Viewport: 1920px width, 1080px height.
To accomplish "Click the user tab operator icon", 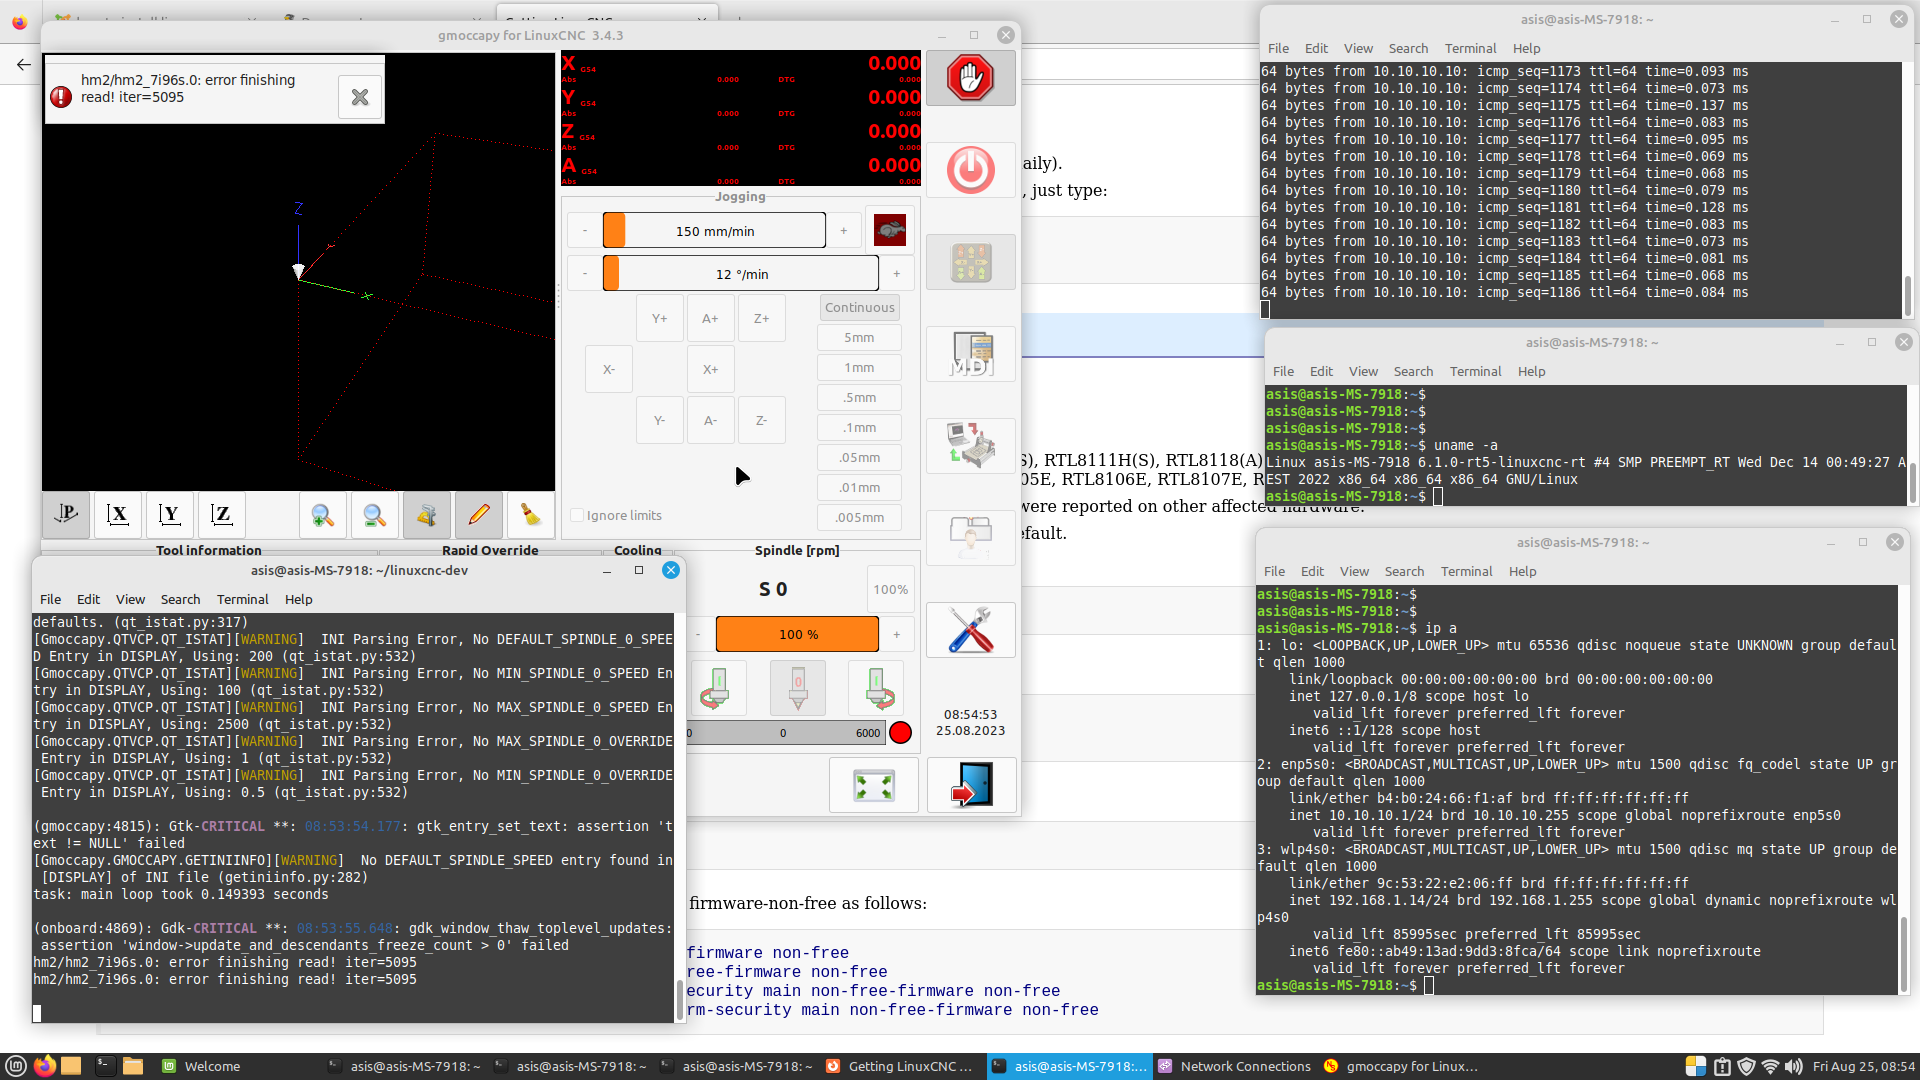I will click(x=970, y=538).
